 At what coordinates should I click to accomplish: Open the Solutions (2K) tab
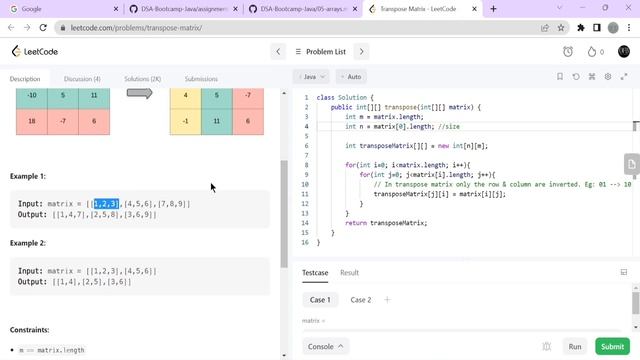pyautogui.click(x=142, y=79)
